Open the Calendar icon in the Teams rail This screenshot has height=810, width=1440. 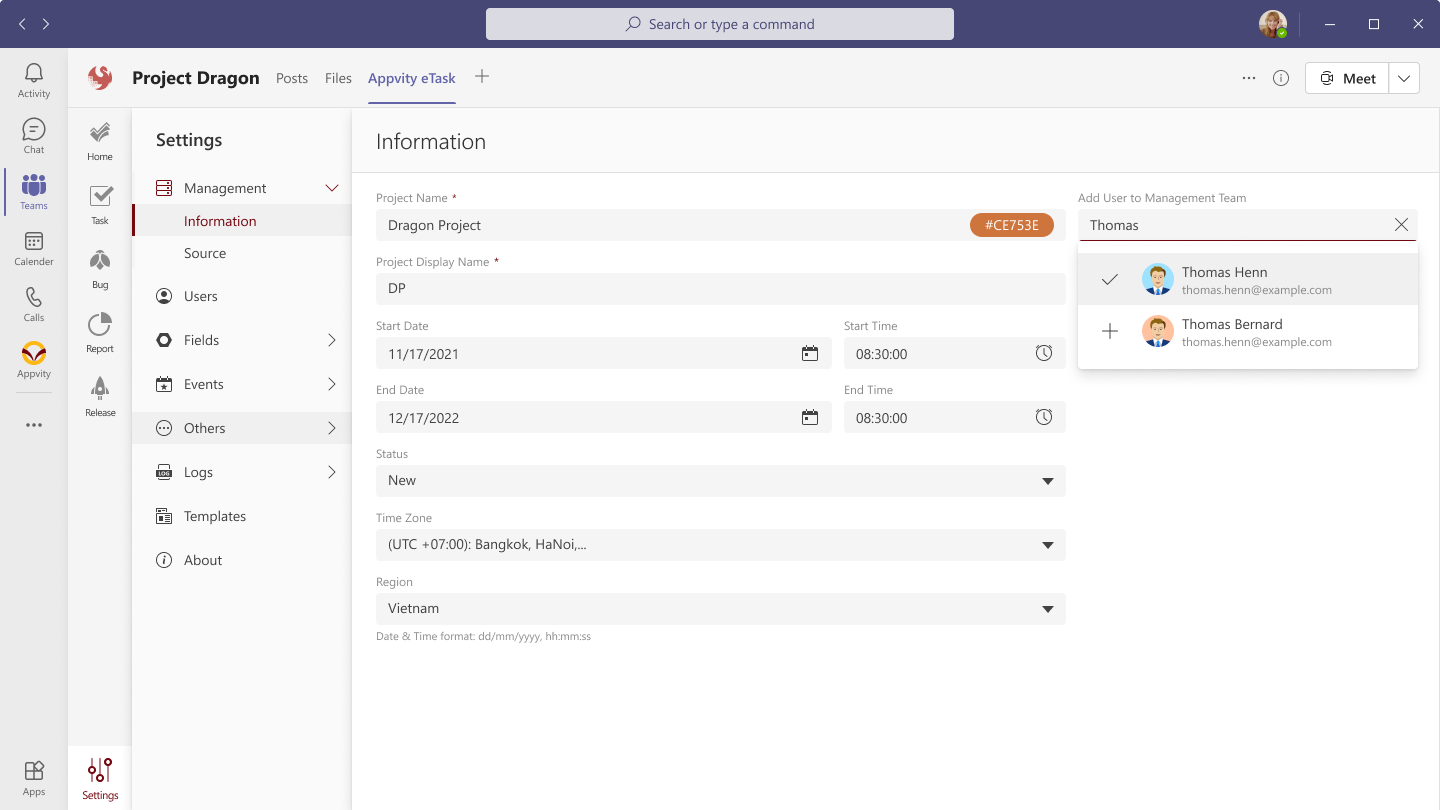tap(33, 243)
